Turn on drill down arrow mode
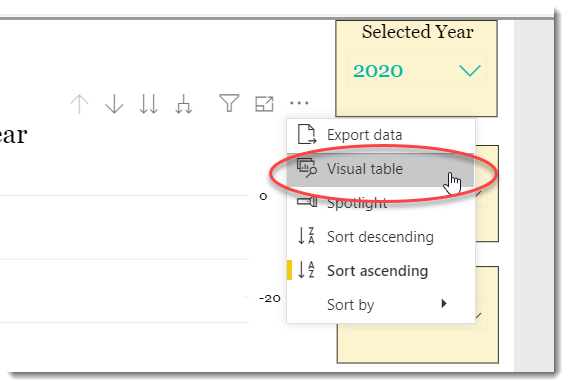Screen dimensions: 569x387 pyautogui.click(x=114, y=104)
